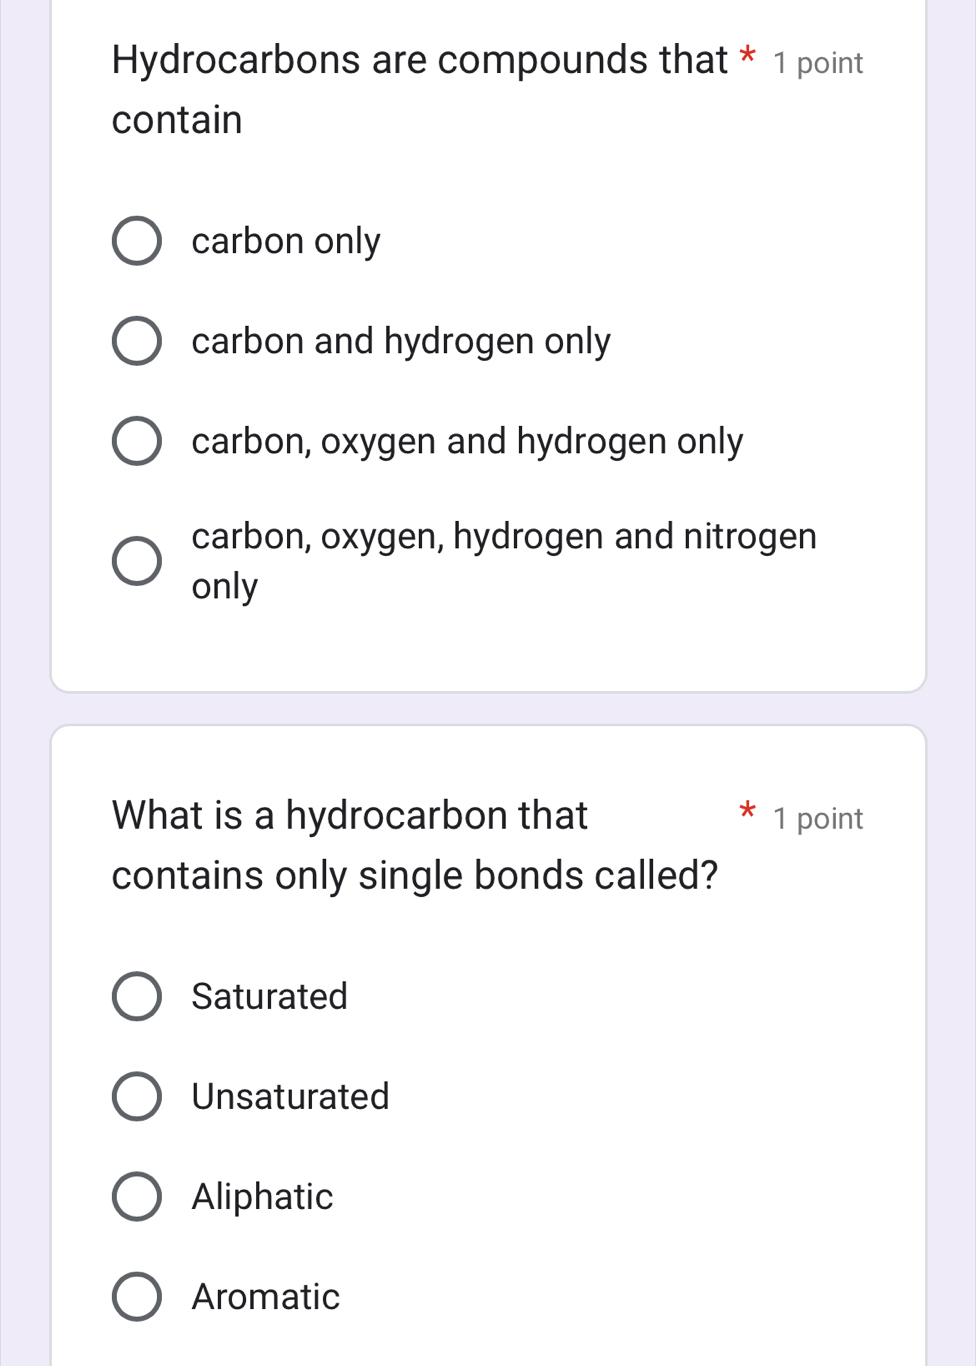Click the 'Saturated' answer label text
Screen dimensions: 976x1366
click(270, 996)
